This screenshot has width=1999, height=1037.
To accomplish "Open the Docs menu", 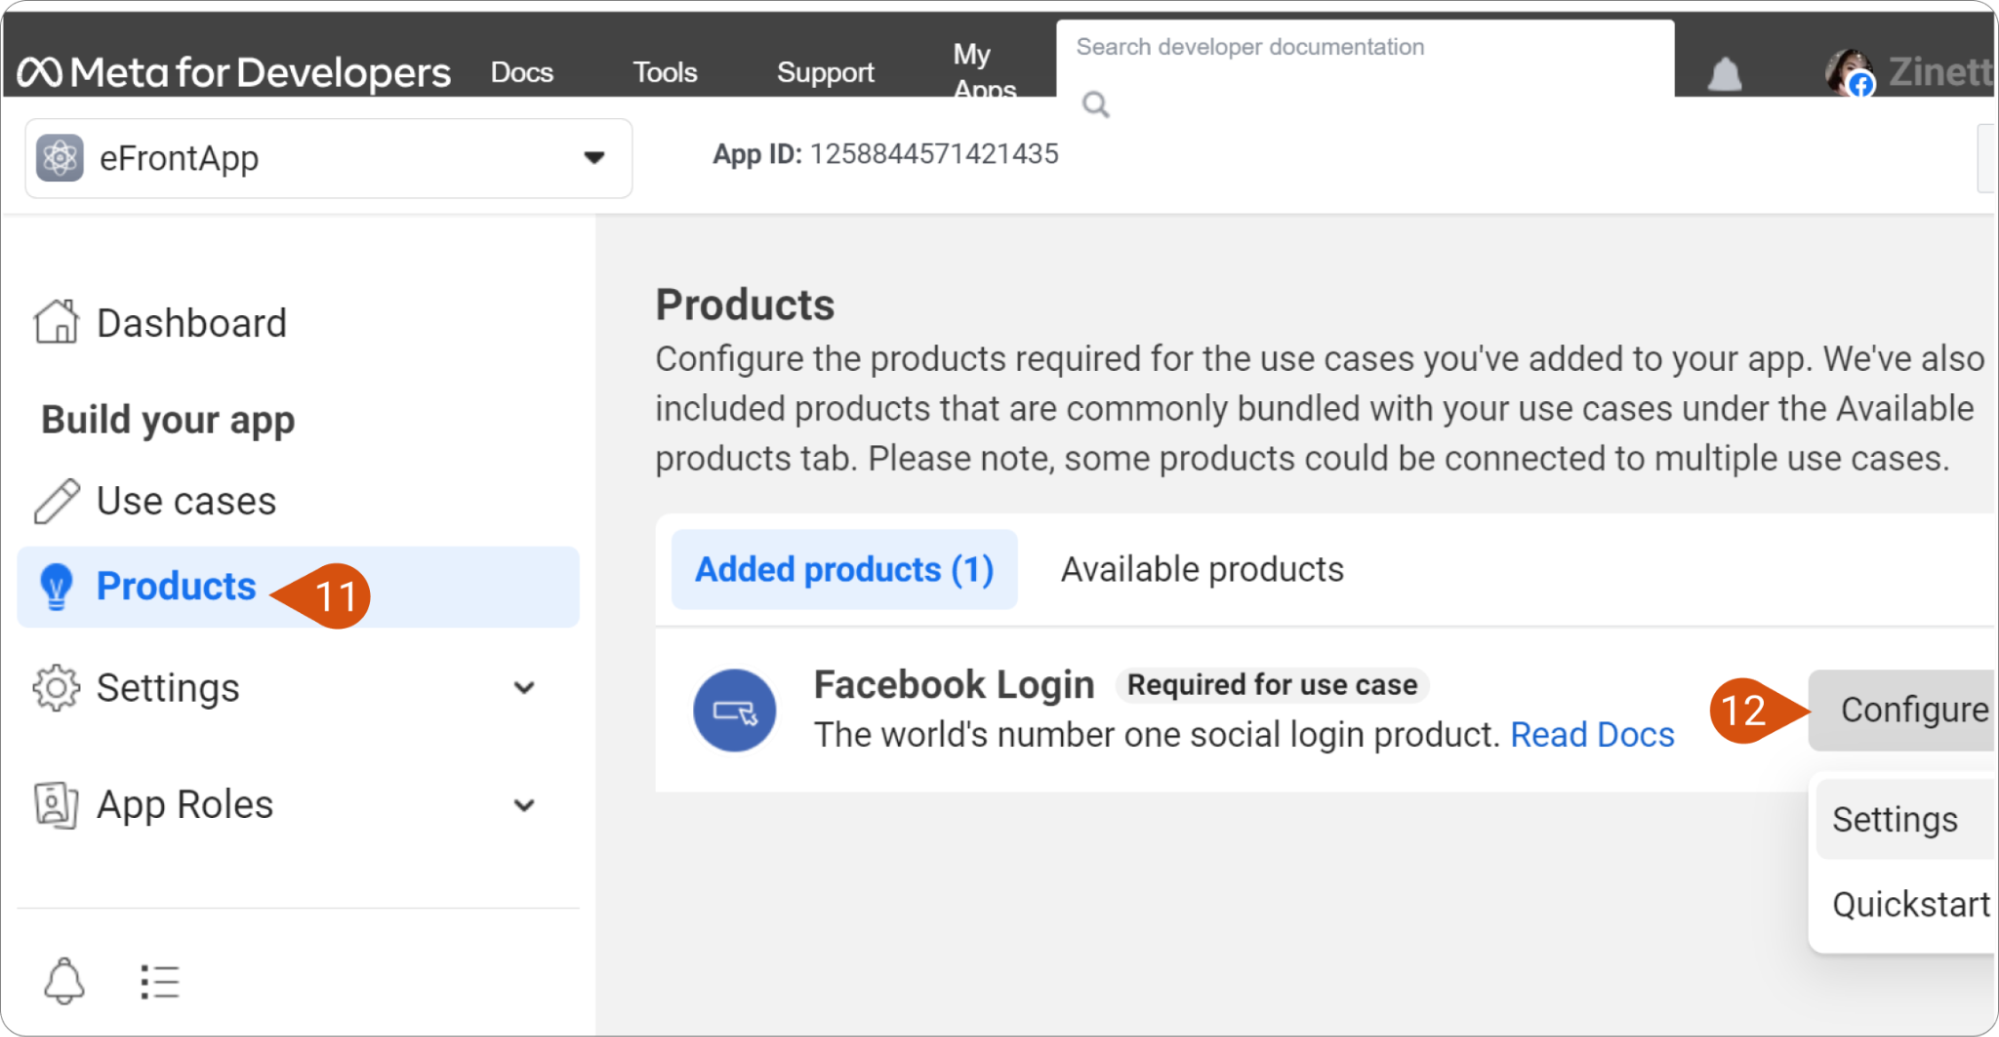I will point(522,72).
